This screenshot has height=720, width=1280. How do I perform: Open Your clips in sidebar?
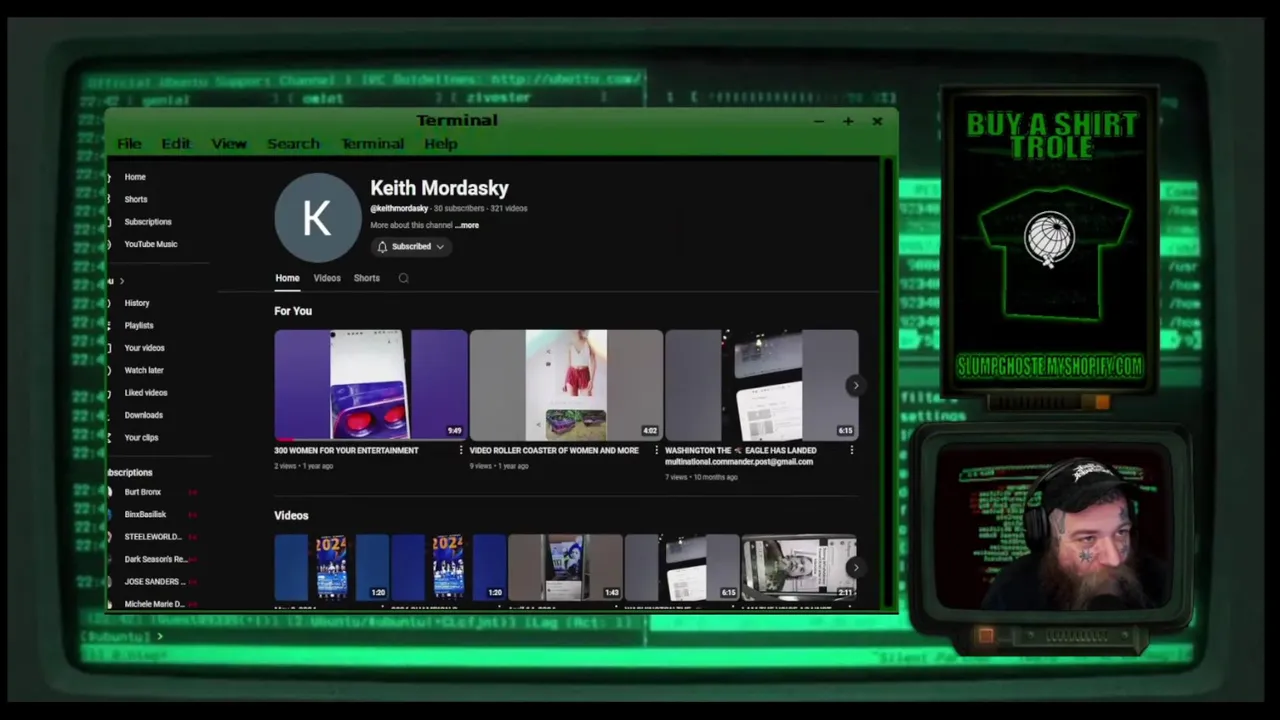point(141,437)
